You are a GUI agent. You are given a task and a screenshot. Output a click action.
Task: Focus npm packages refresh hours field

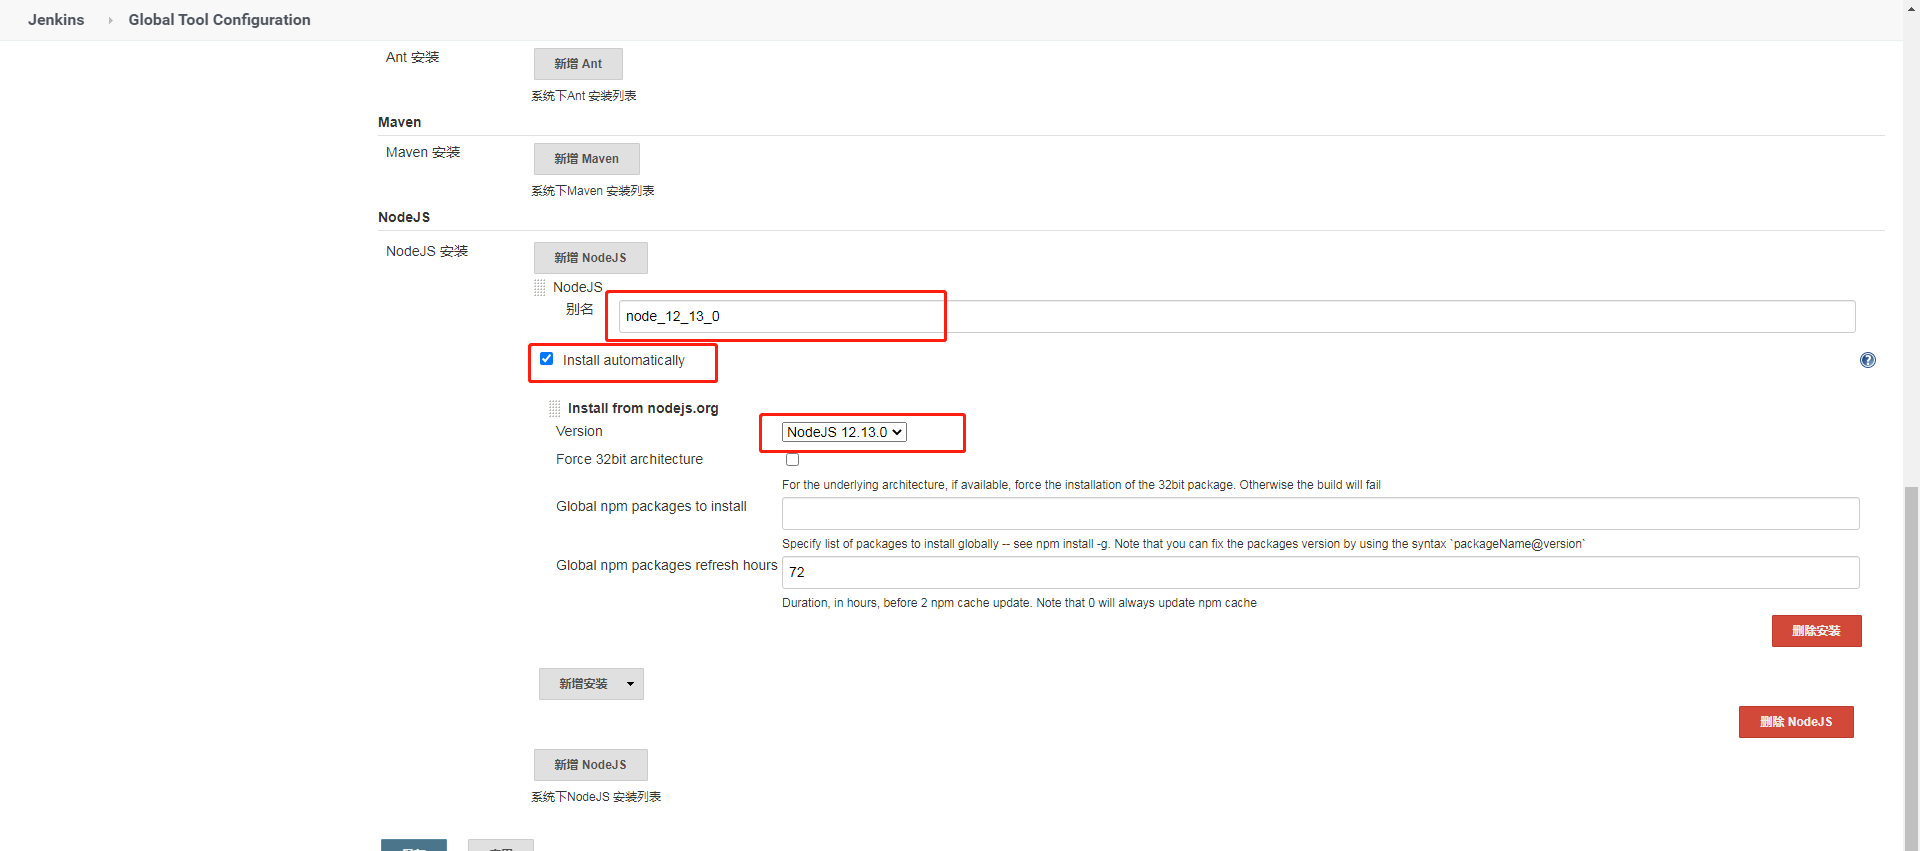coord(1320,572)
